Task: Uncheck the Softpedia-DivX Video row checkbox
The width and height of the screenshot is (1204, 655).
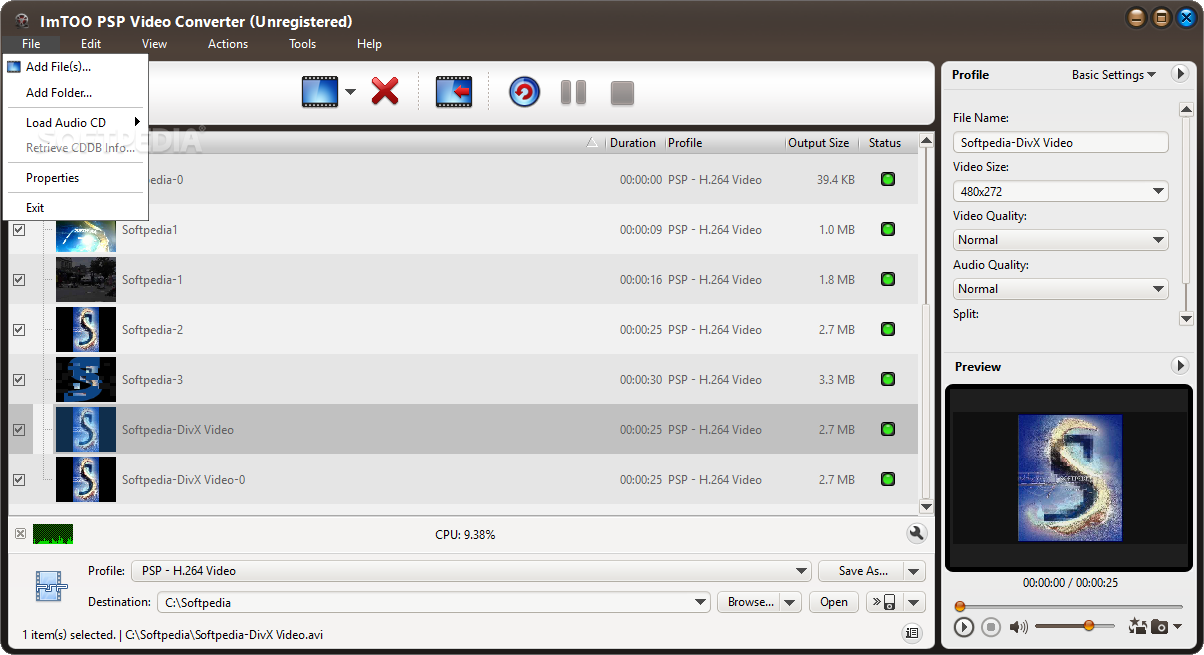Action: click(x=19, y=429)
